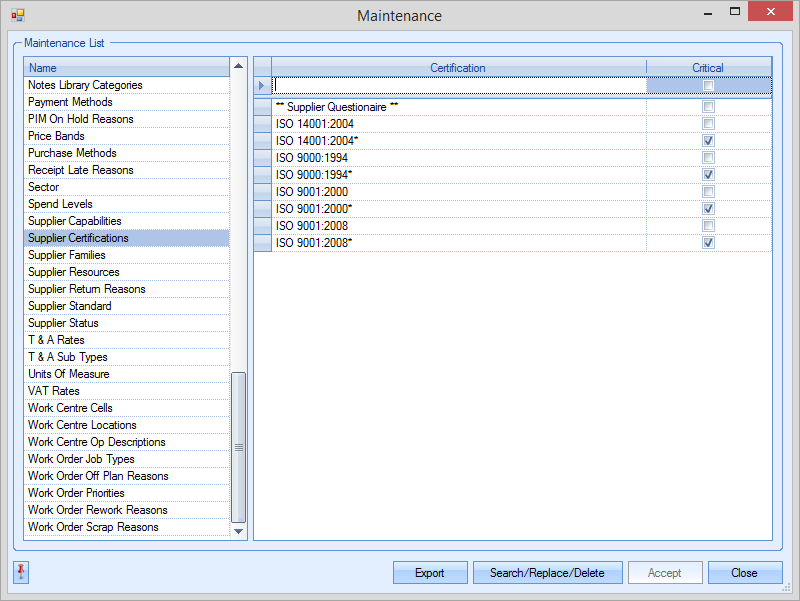Open VAT Rates maintenance list
The height and width of the screenshot is (601, 800).
coord(54,391)
